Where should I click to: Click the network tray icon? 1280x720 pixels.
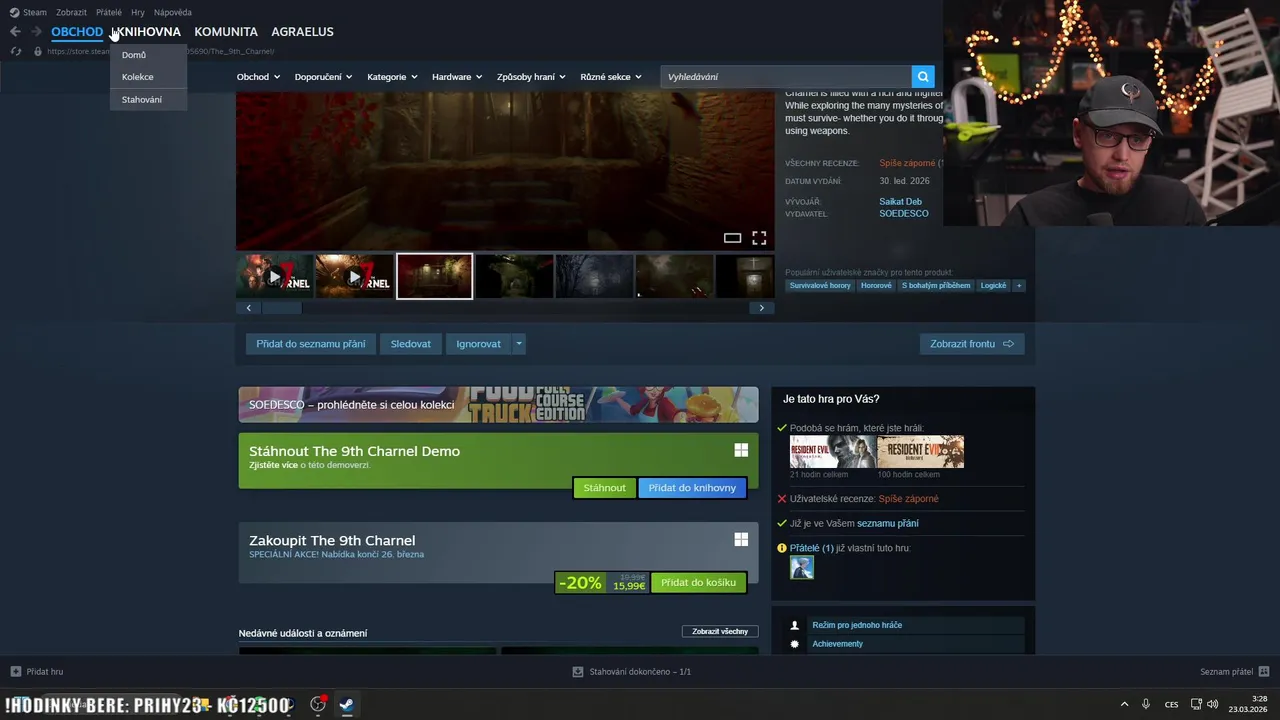tap(1196, 704)
